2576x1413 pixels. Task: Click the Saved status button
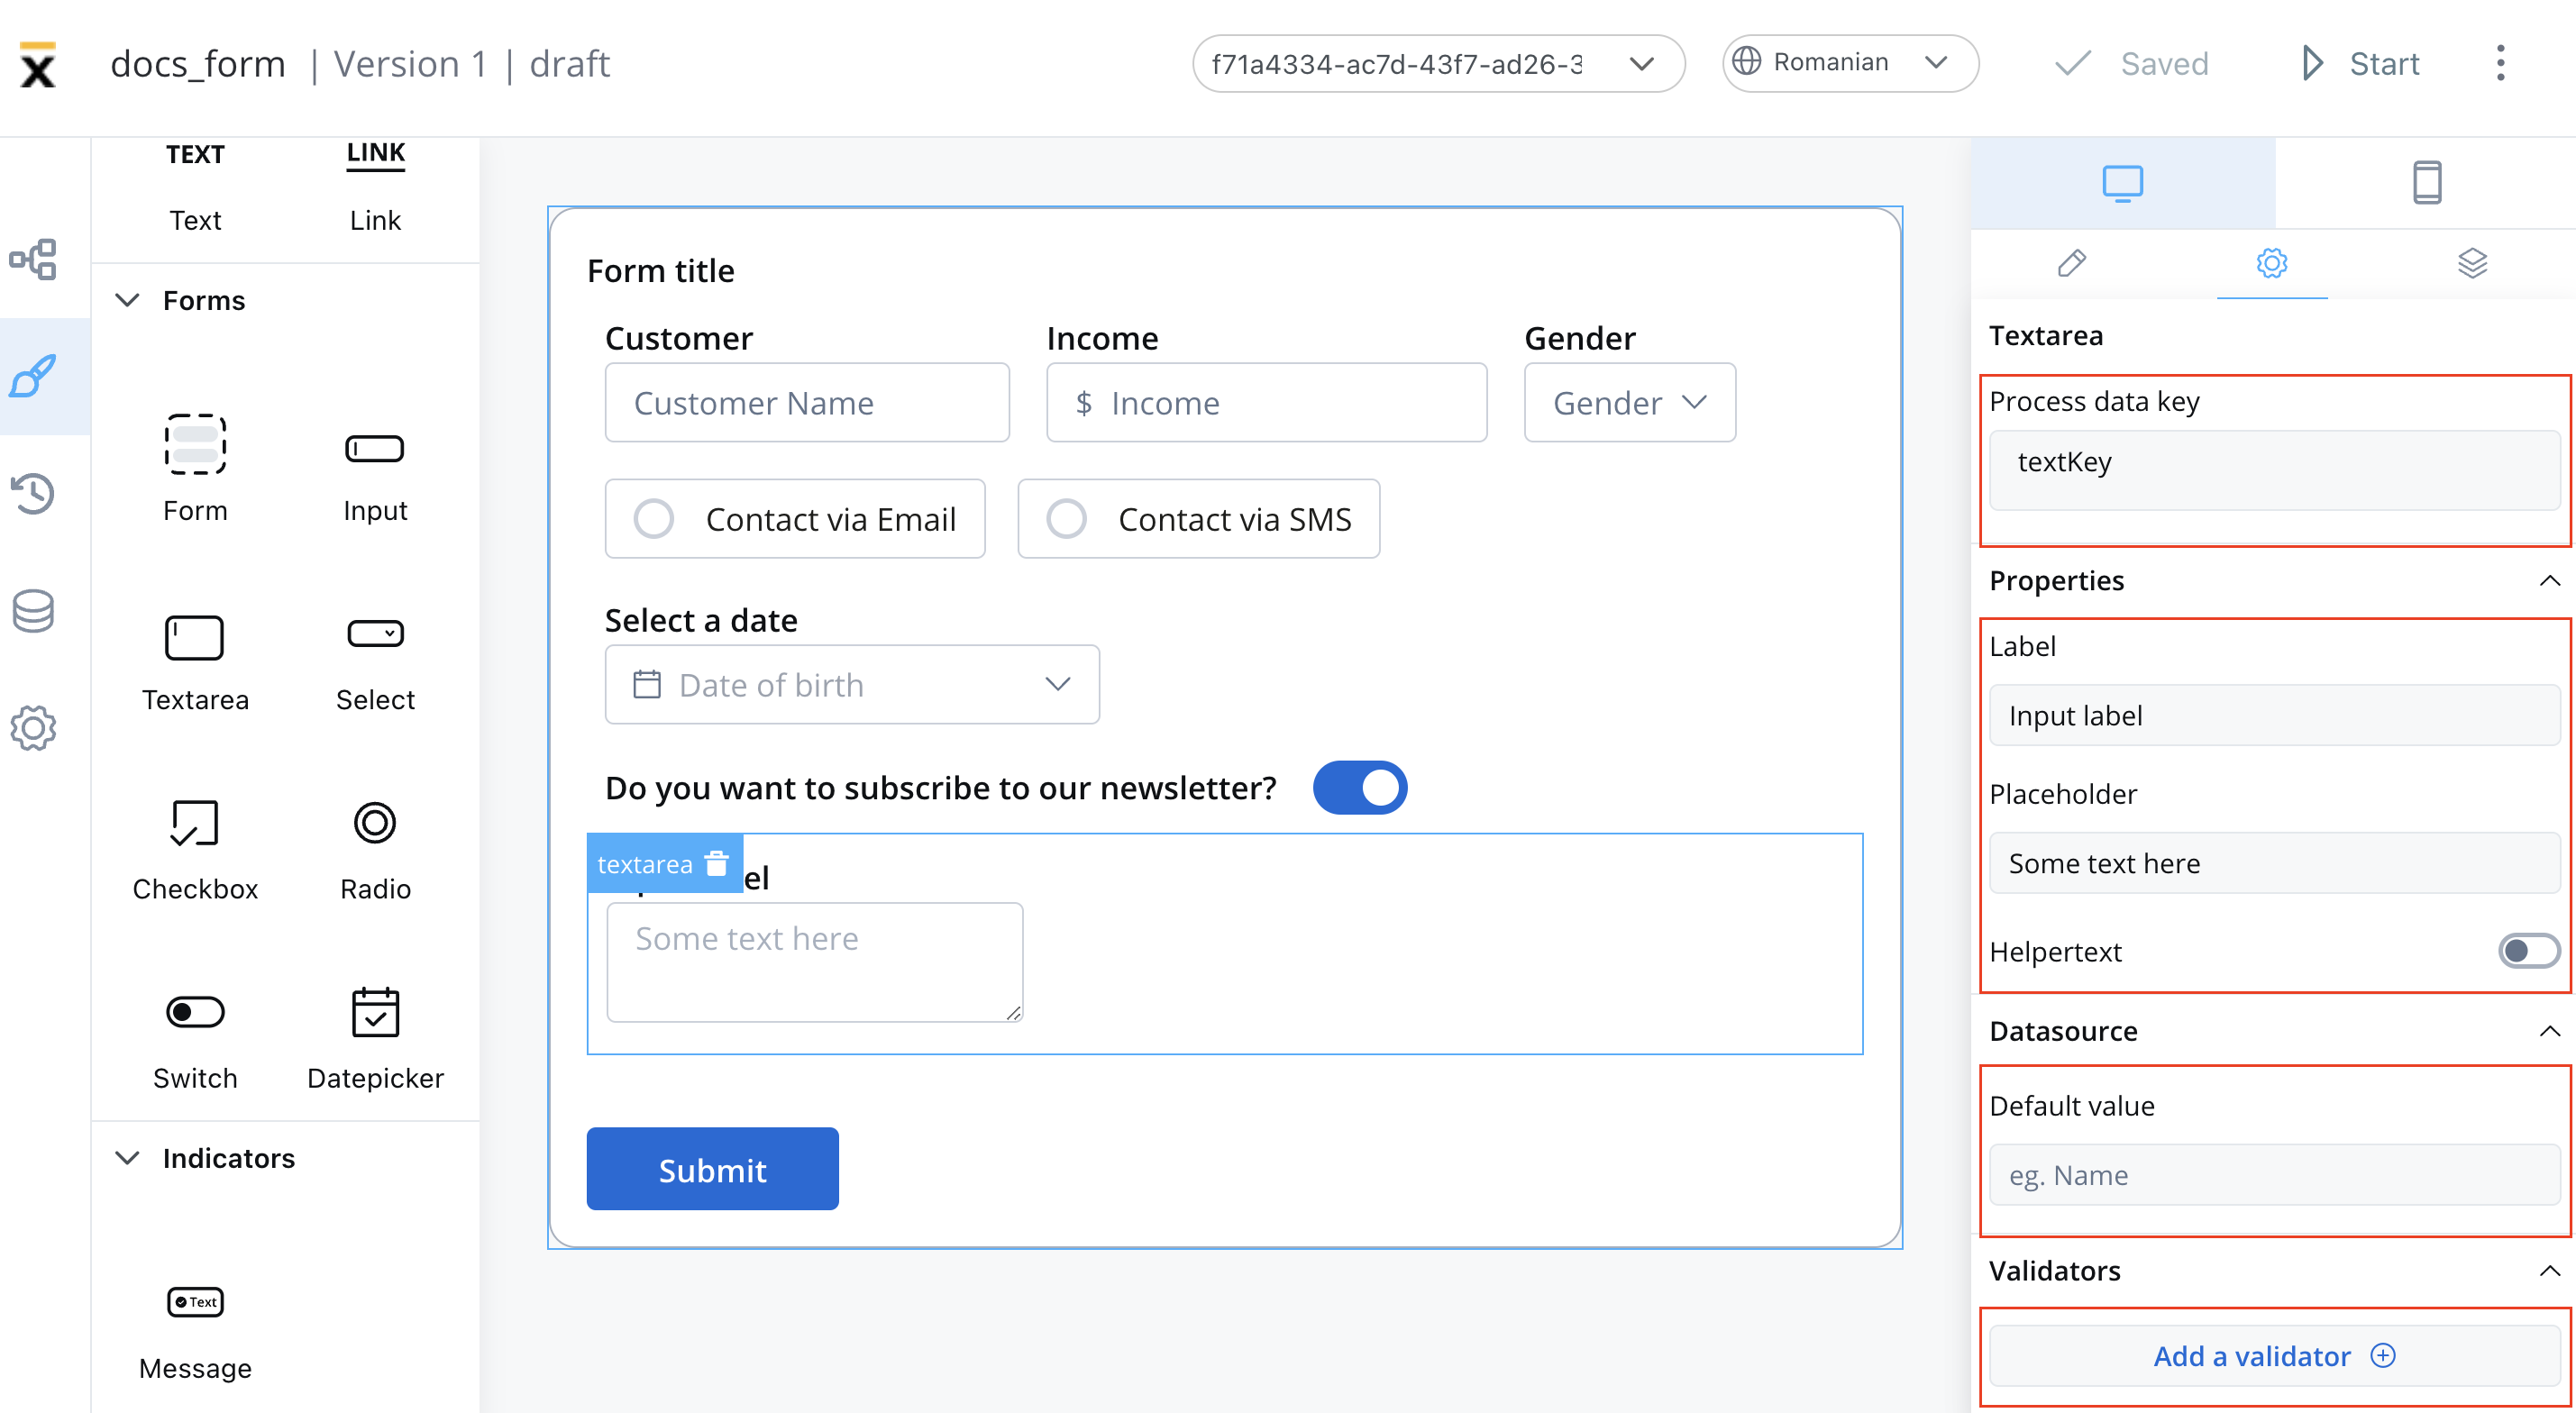2130,63
